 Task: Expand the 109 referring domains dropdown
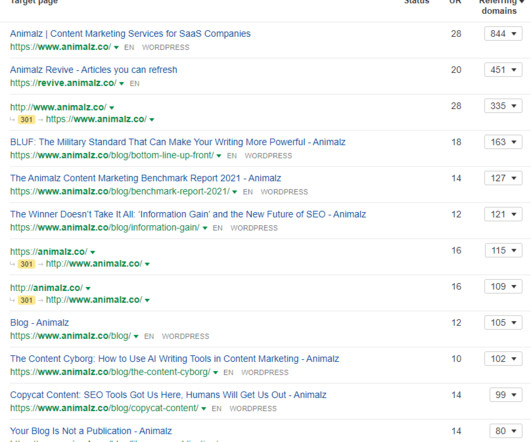[x=503, y=287]
